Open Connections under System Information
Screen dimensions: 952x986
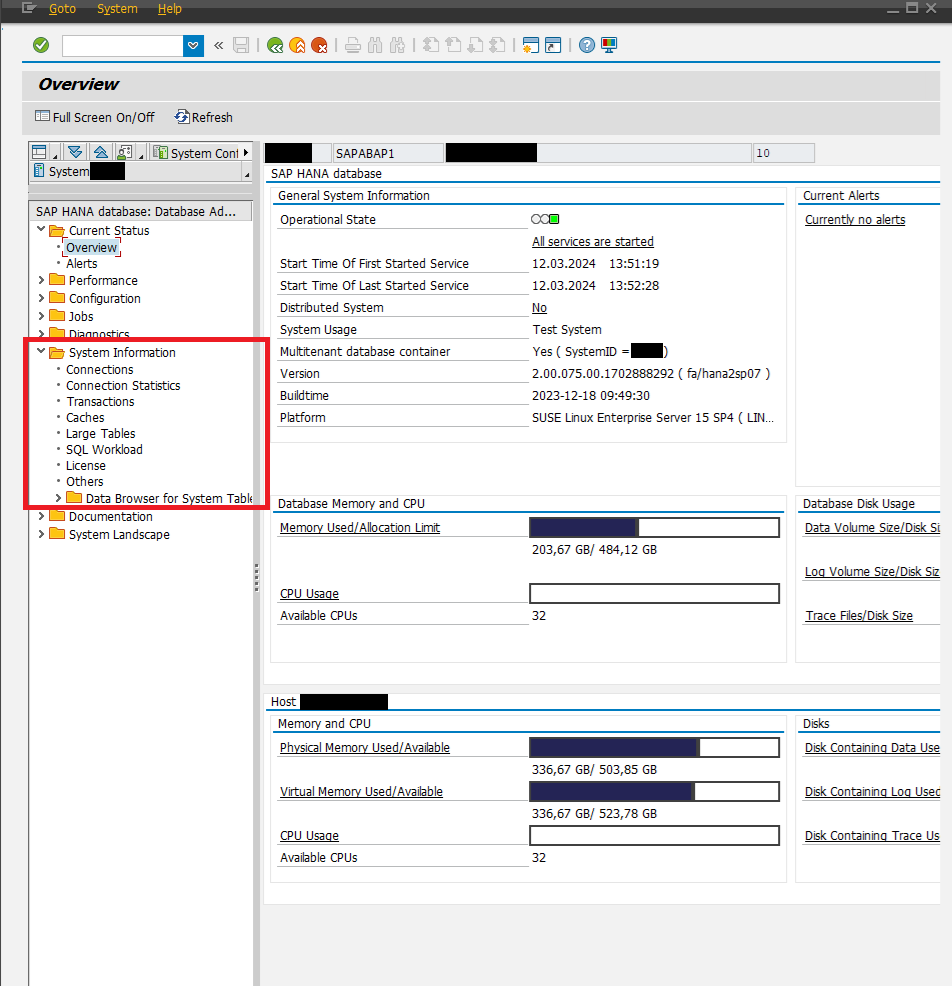[100, 370]
